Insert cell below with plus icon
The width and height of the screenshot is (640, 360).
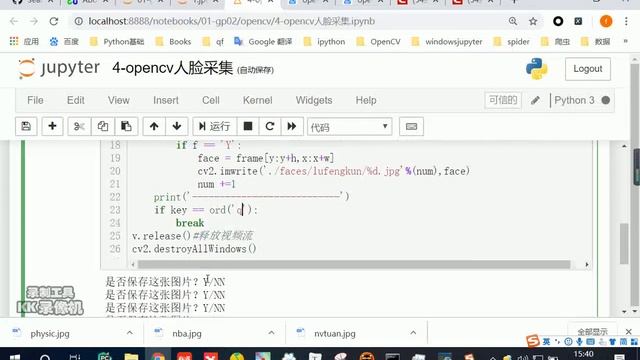pos(52,126)
